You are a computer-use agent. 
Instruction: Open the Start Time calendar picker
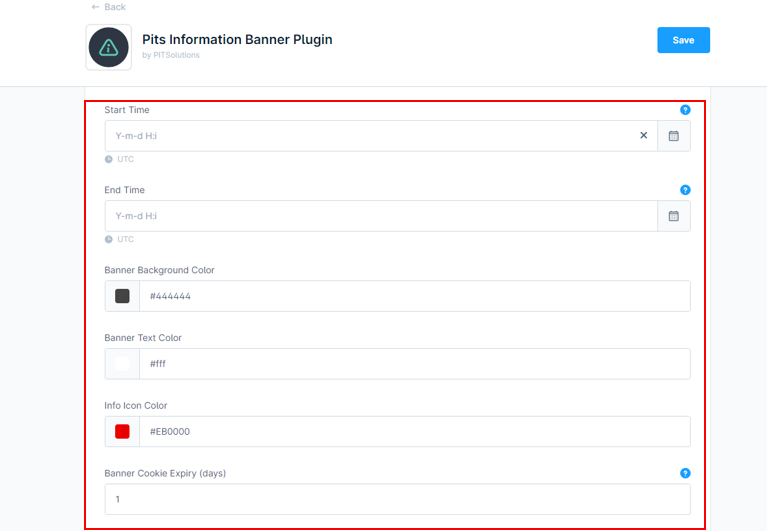(674, 136)
